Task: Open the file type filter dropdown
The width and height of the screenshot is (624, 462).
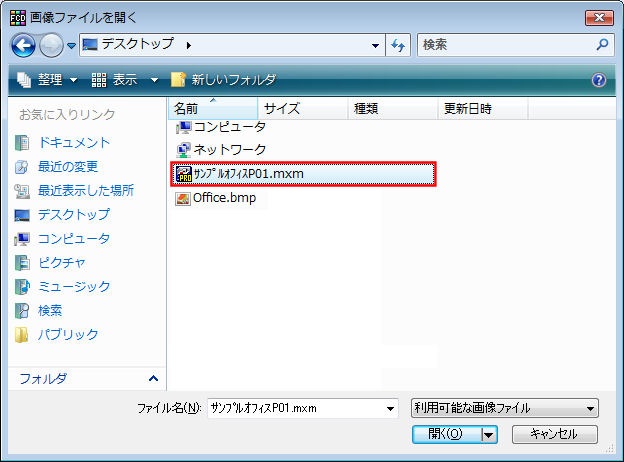Action: [x=504, y=408]
